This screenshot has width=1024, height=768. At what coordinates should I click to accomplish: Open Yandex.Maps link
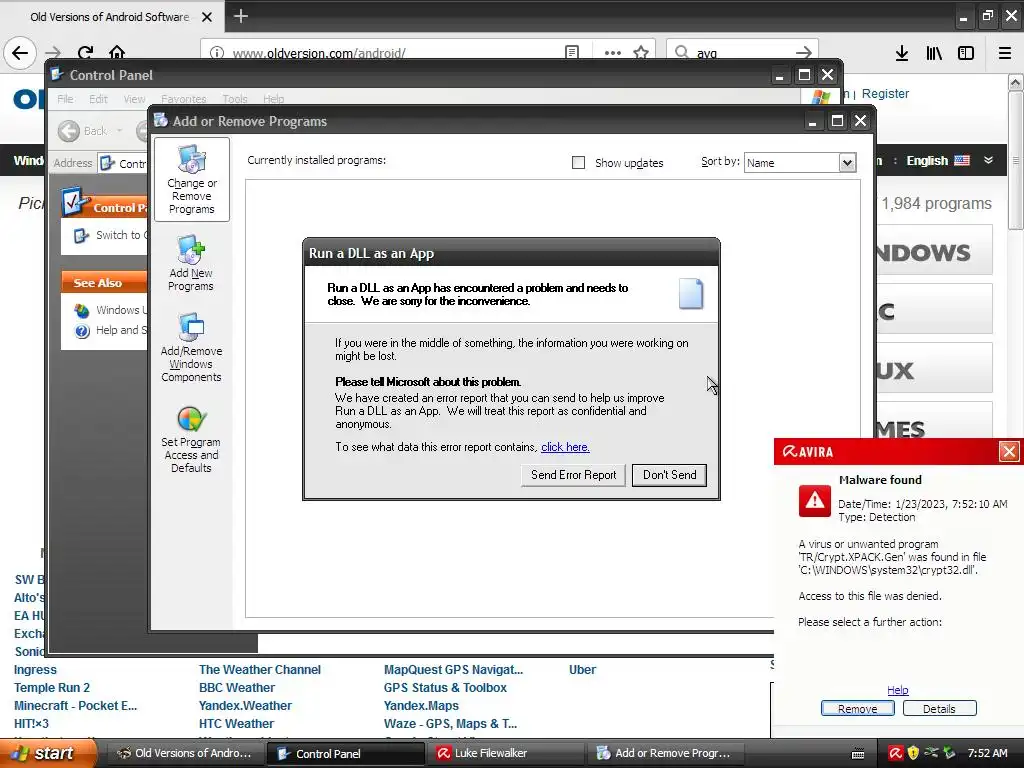[421, 706]
